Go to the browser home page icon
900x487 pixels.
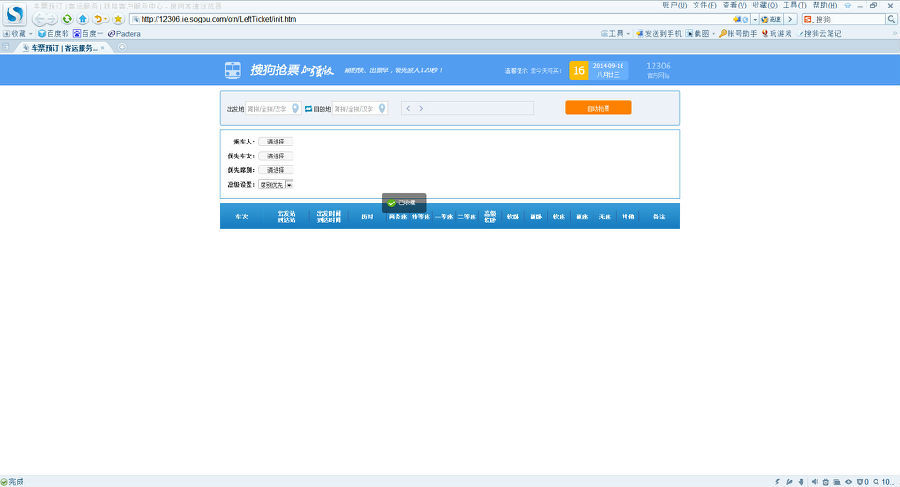click(x=83, y=19)
